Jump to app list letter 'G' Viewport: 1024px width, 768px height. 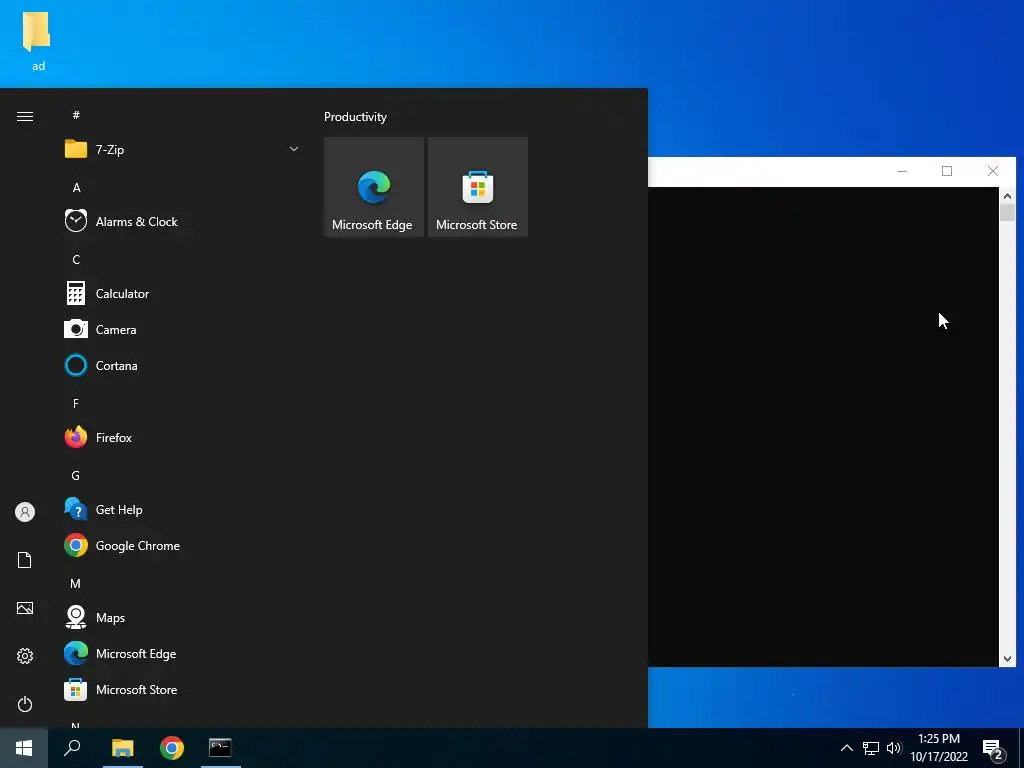[76, 475]
